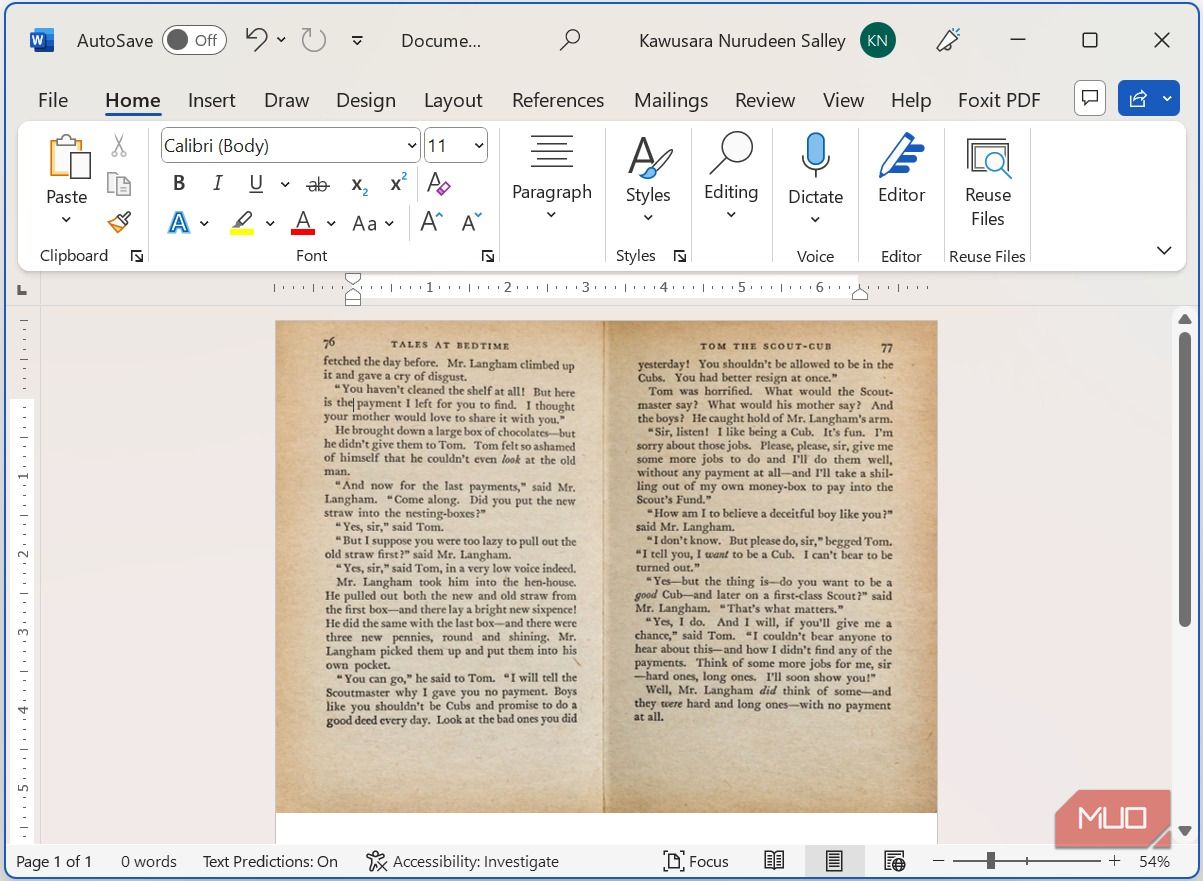
Task: Toggle the AutoSave switch
Action: pyautogui.click(x=194, y=40)
